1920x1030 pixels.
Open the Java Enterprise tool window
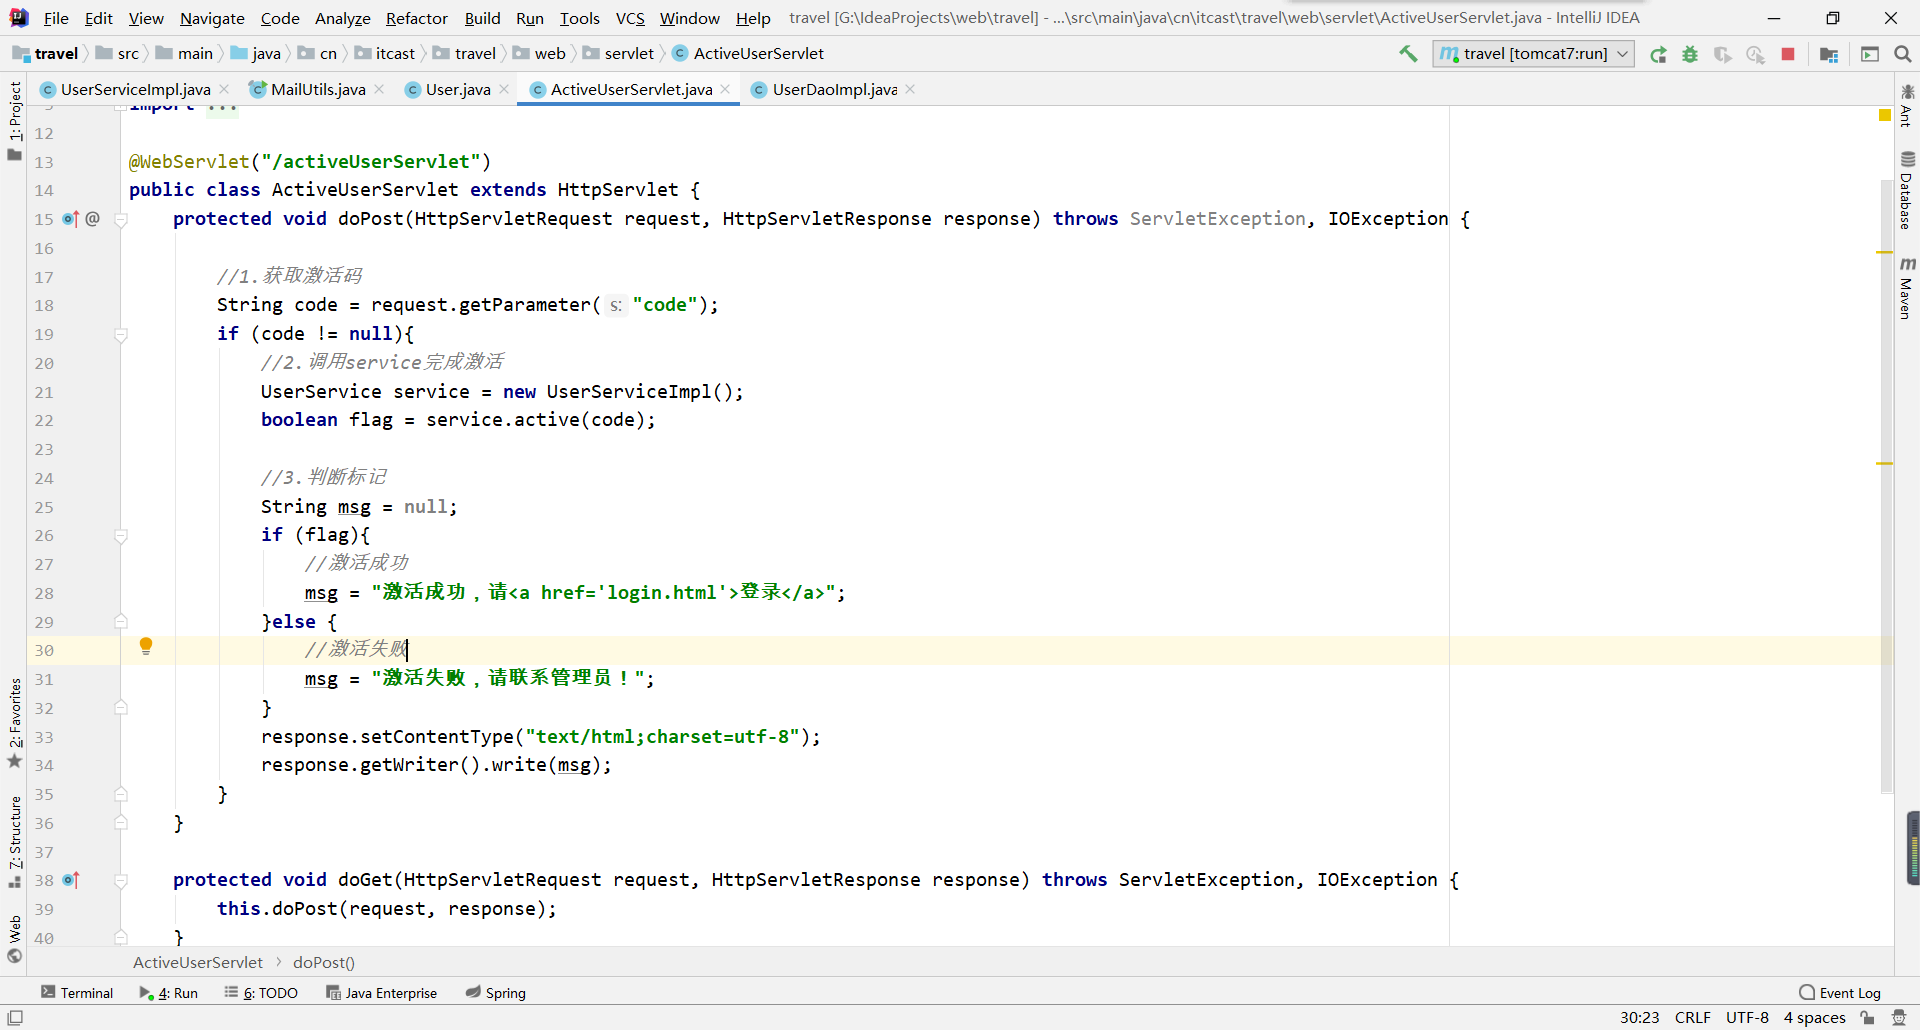382,993
